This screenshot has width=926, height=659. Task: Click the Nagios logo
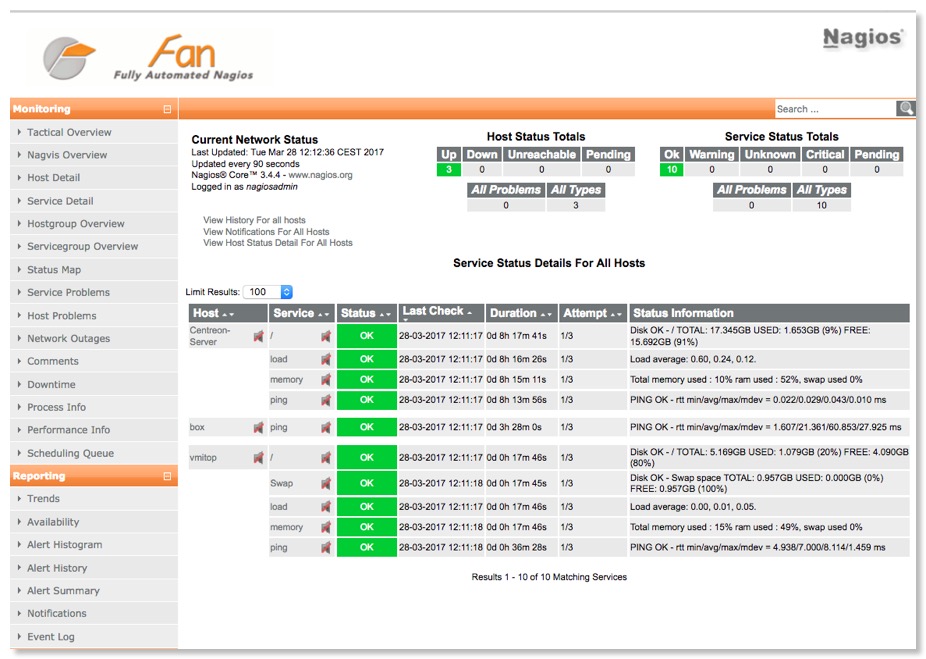click(x=863, y=39)
